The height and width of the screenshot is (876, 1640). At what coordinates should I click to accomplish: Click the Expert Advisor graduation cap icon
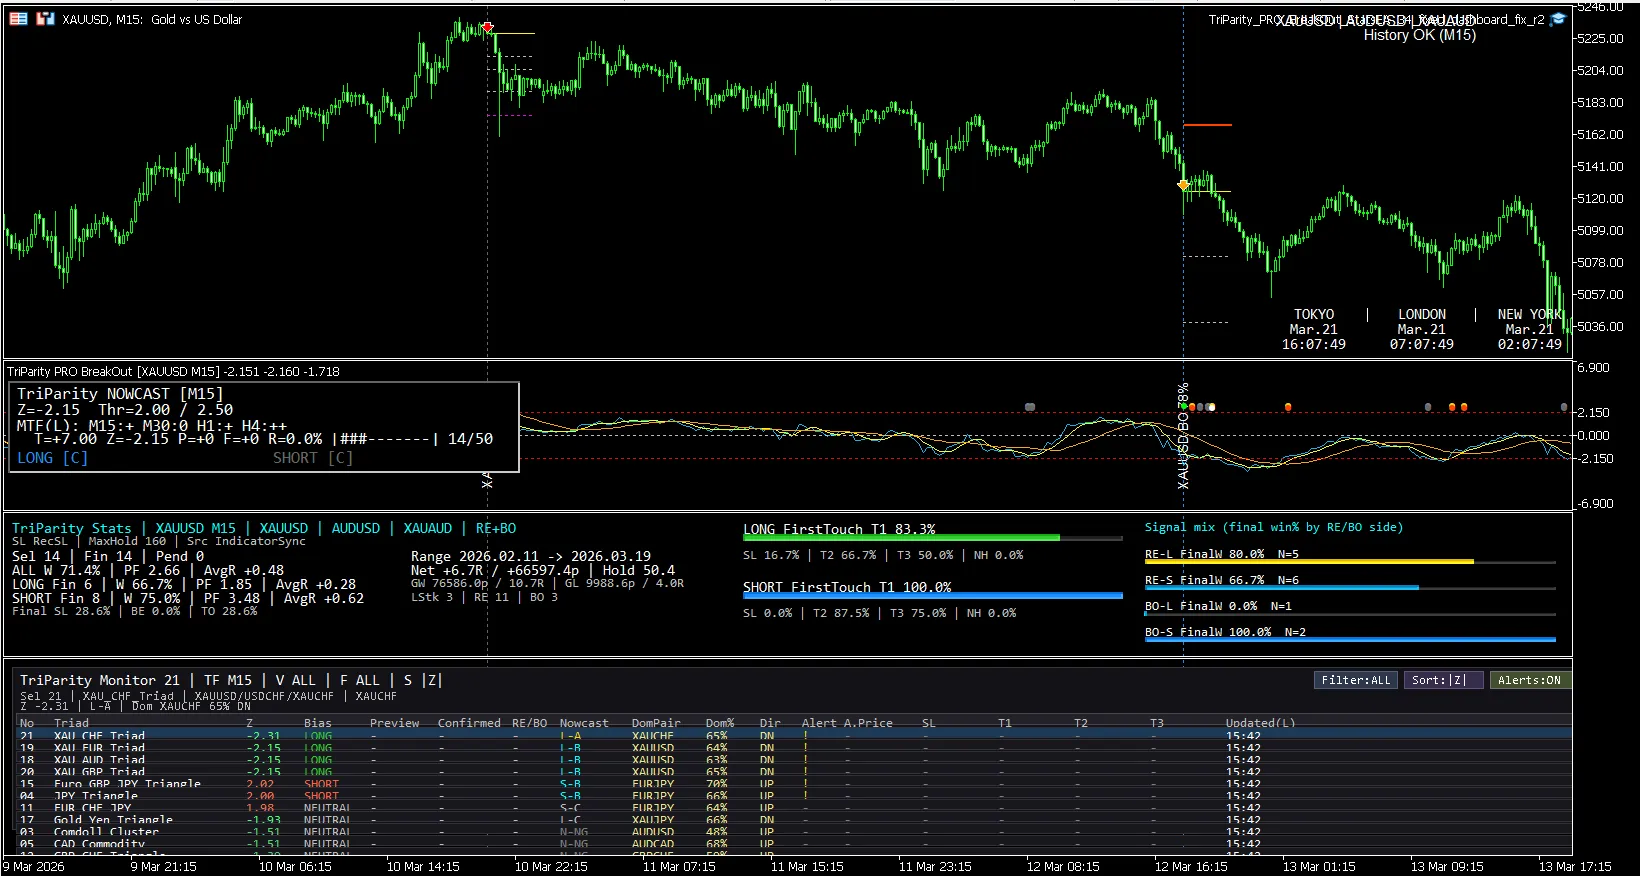[x=1557, y=20]
